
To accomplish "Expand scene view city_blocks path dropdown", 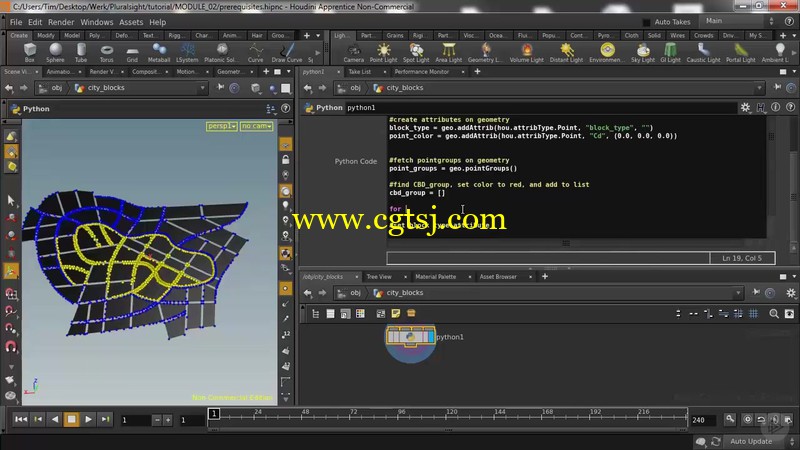I will tap(202, 88).
